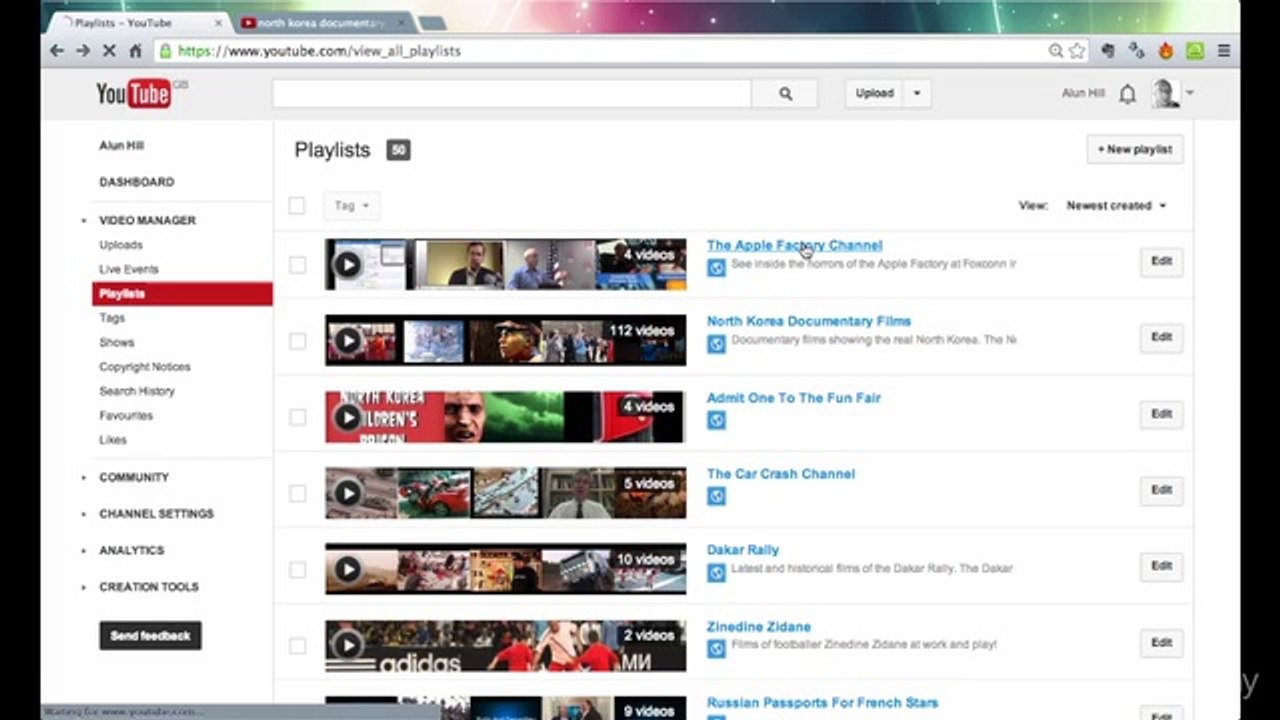Click the globe privacy icon under Zinedine Zidane
This screenshot has width=1280, height=720.
tap(716, 649)
